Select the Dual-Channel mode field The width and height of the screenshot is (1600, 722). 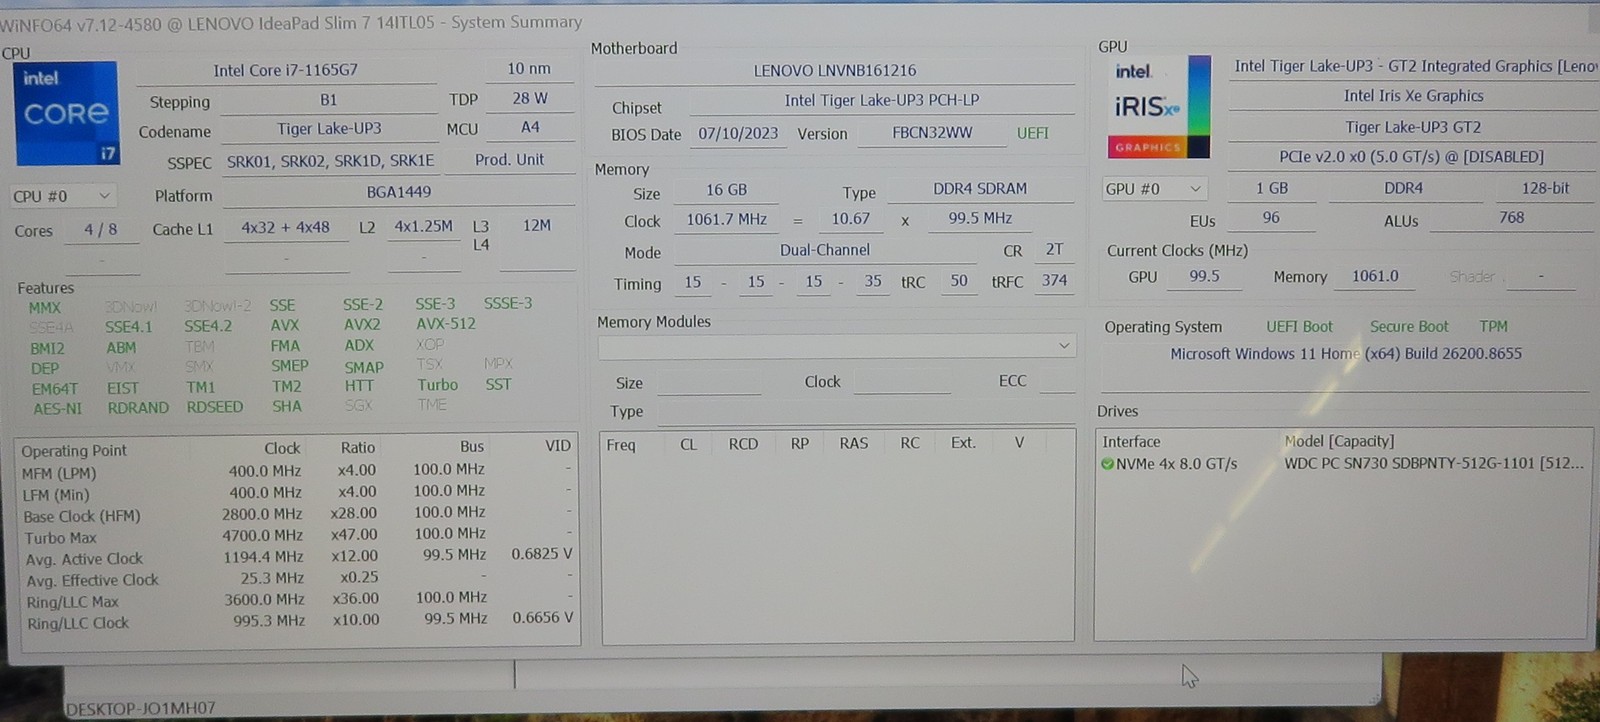825,251
